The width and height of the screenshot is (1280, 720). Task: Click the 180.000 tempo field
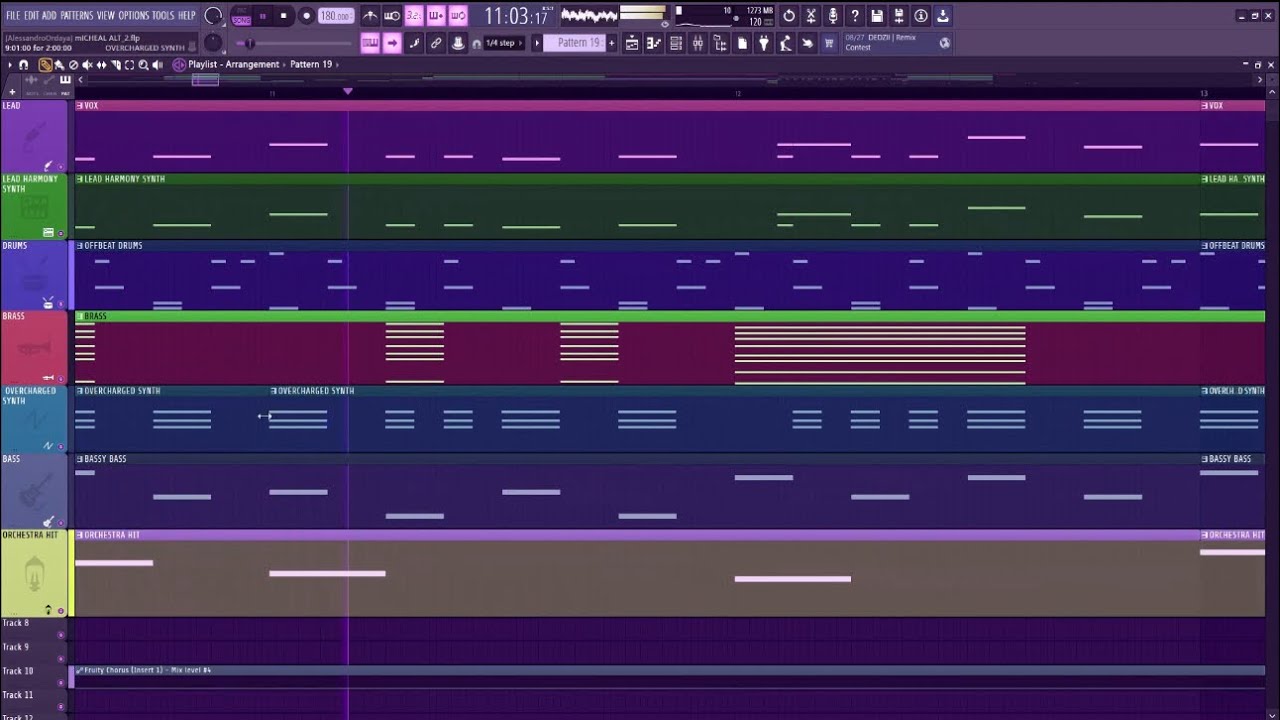(337, 16)
